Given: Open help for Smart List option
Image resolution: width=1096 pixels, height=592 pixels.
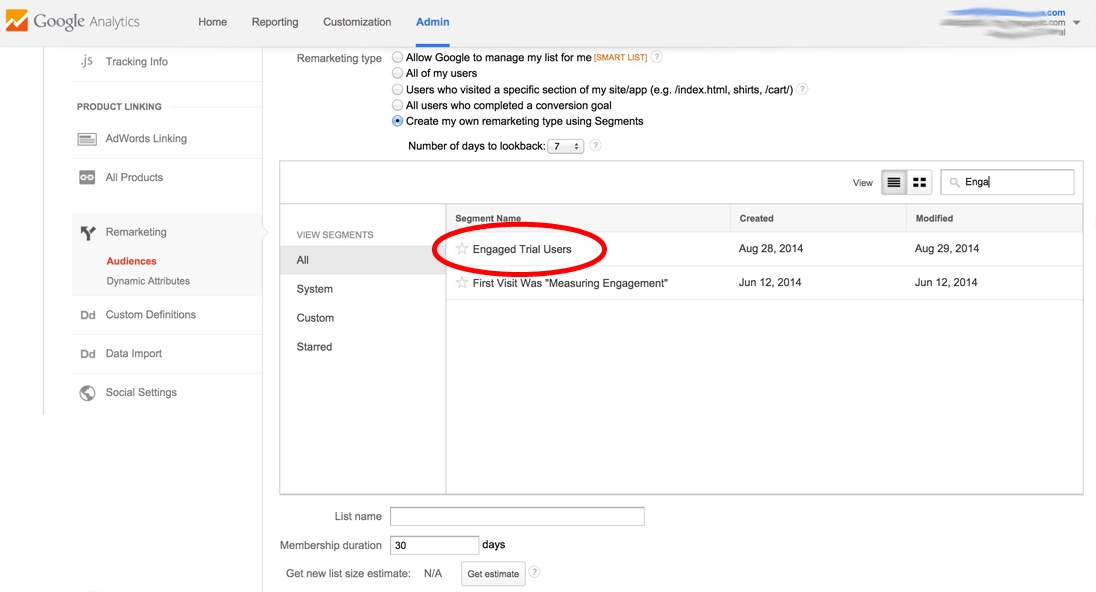Looking at the screenshot, I should coord(656,57).
